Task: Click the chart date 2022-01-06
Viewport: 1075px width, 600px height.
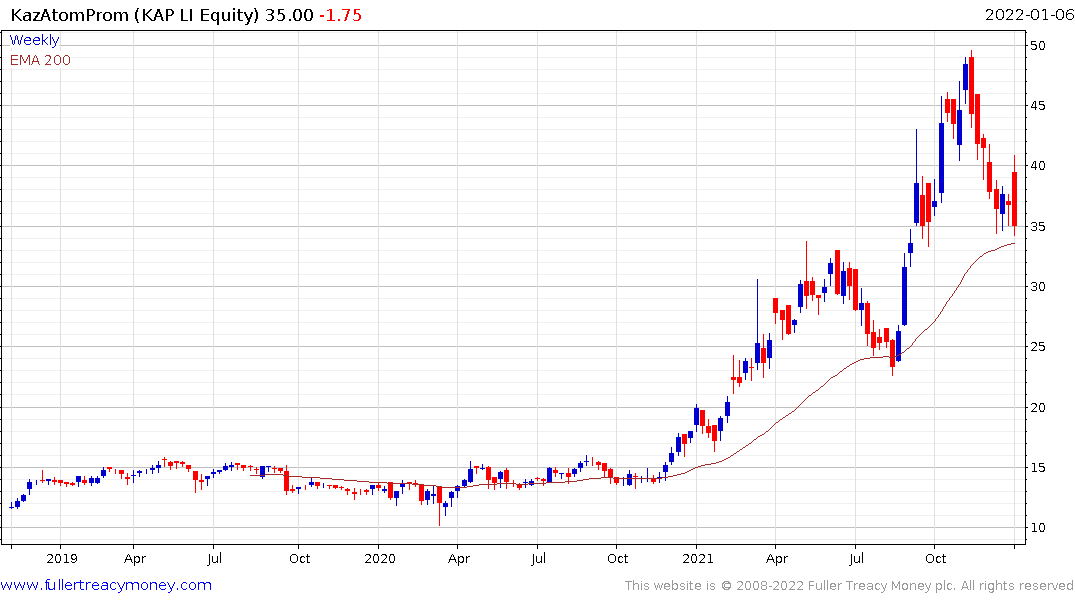Action: click(x=1029, y=15)
